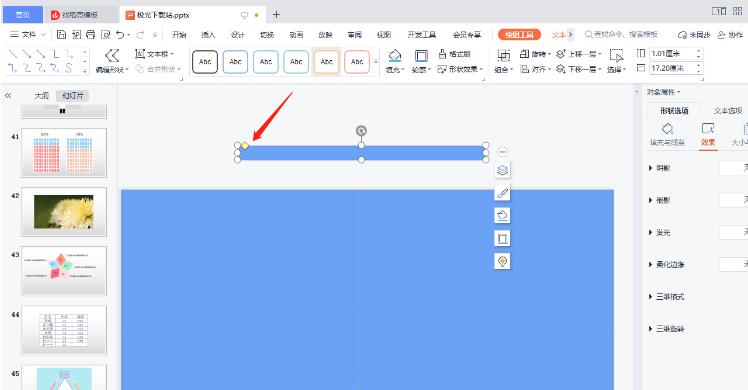Select the elbow L connector shape
Image resolution: width=748 pixels, height=390 pixels.
[55, 54]
